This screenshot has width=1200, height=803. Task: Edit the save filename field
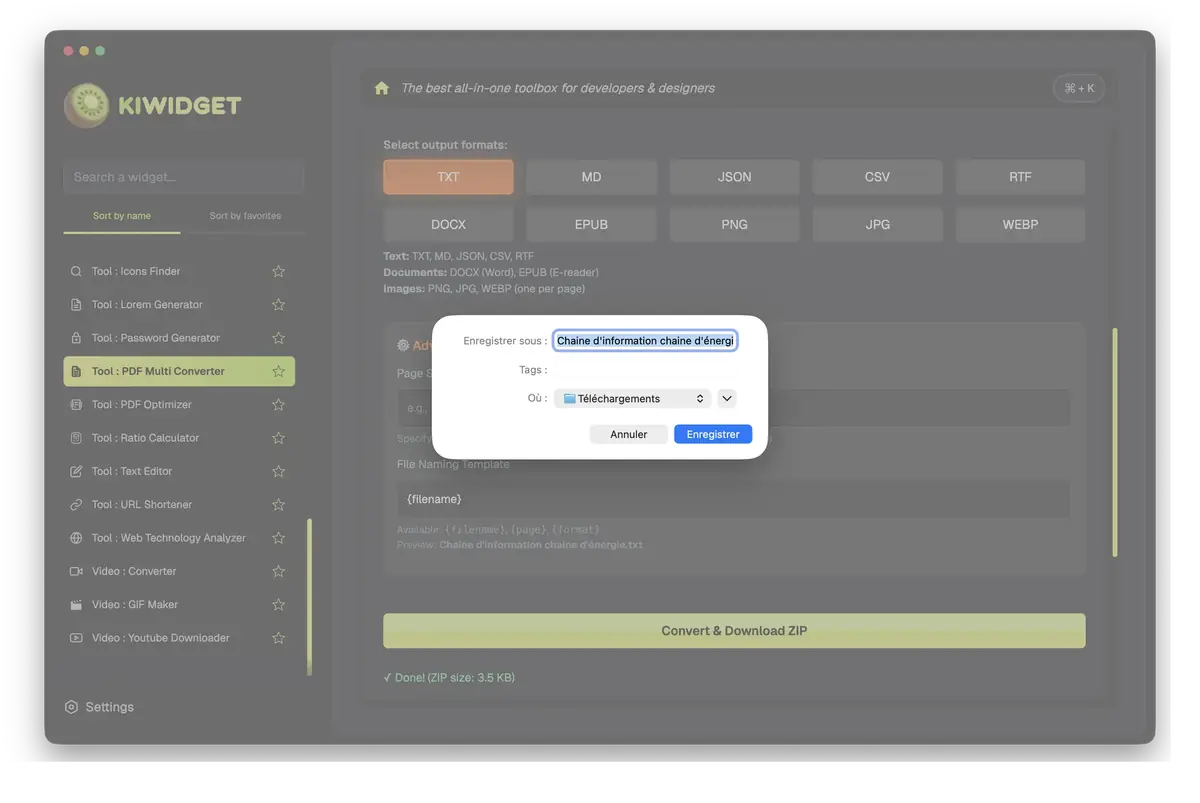(644, 340)
